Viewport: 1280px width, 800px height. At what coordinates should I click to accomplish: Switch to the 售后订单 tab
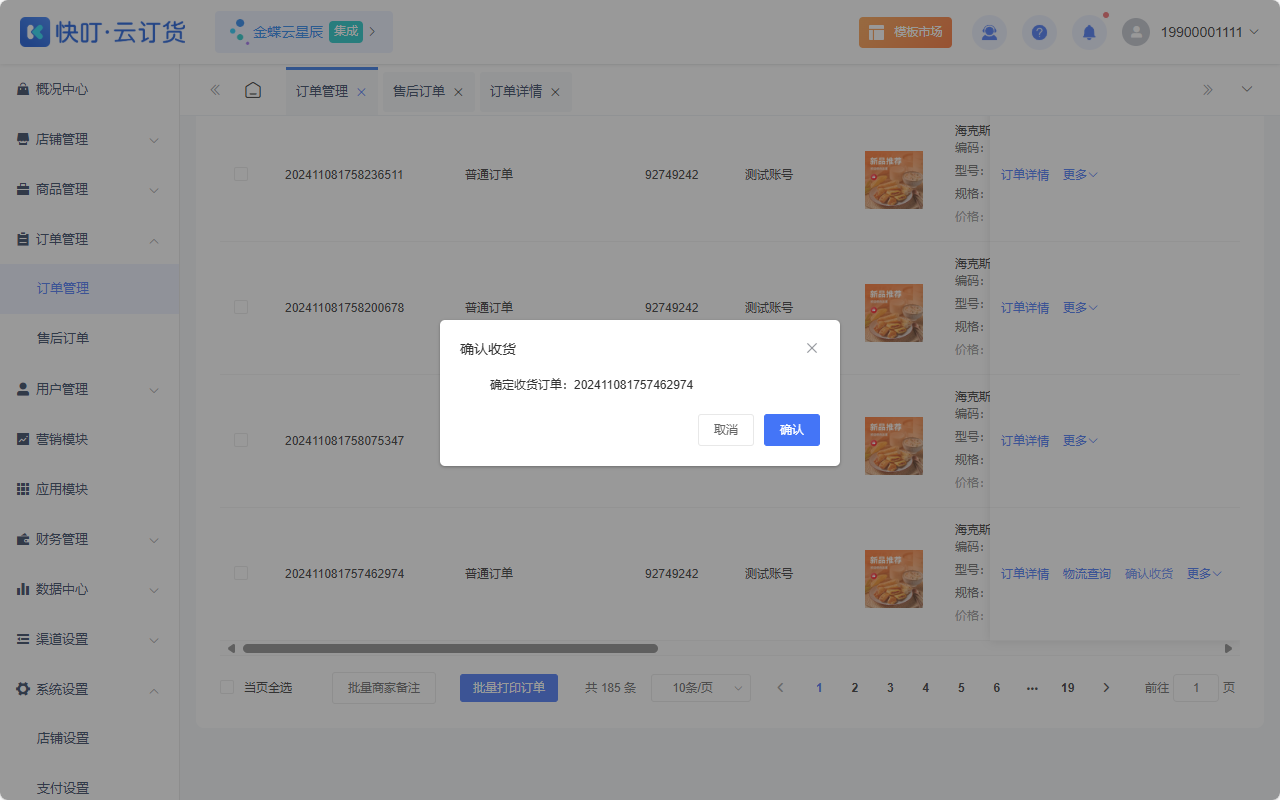coord(419,91)
